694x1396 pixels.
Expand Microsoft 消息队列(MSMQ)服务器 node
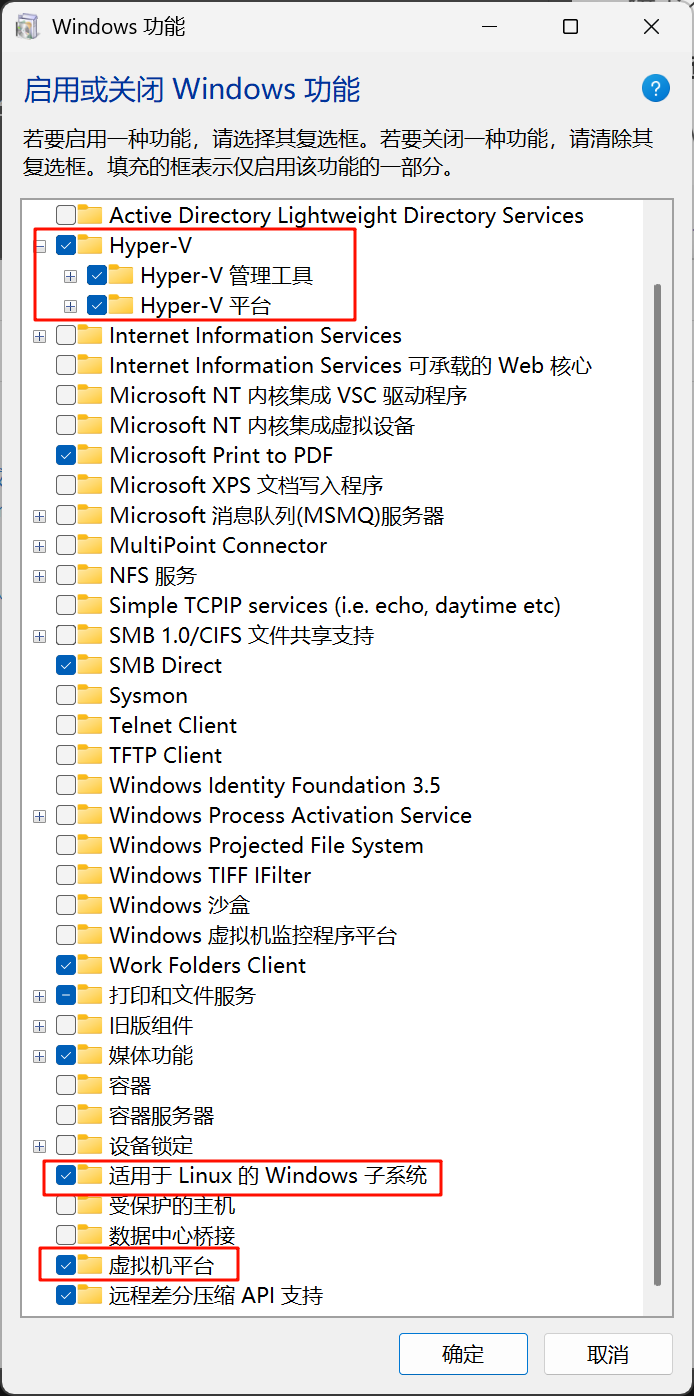tap(39, 516)
